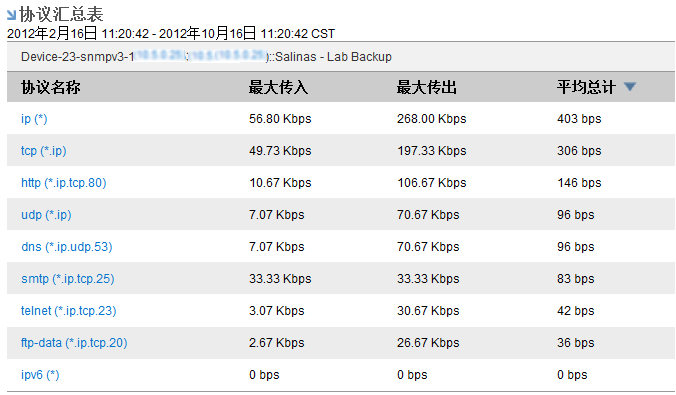Open the udp (*.ip) protocol link
The height and width of the screenshot is (395, 676).
46,215
